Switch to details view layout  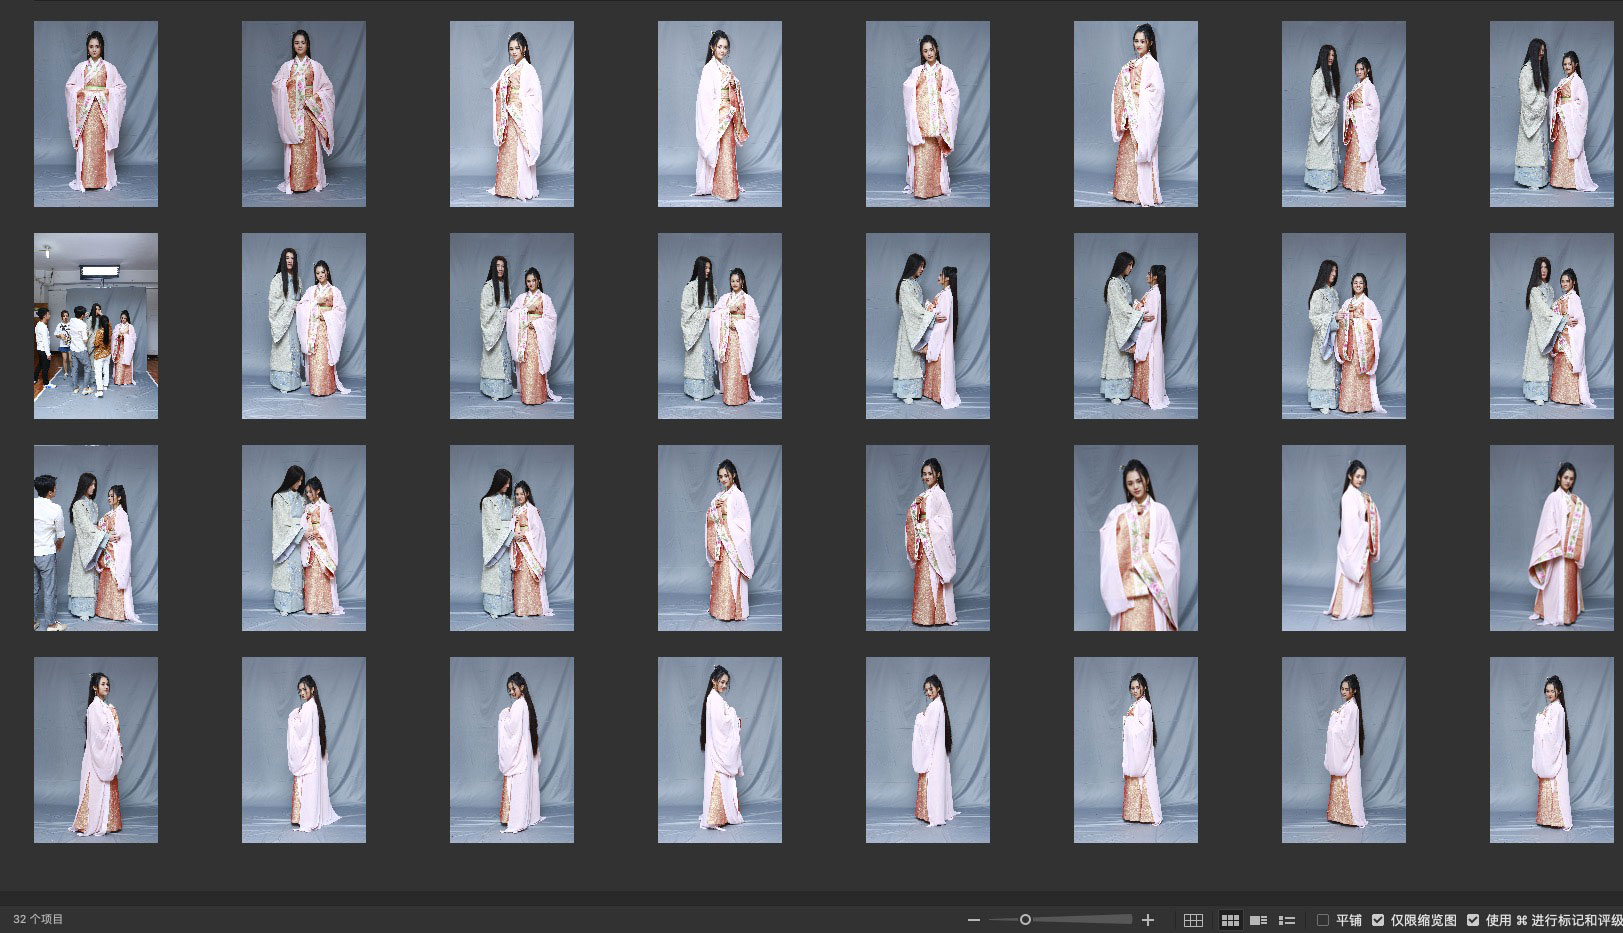coord(1259,920)
